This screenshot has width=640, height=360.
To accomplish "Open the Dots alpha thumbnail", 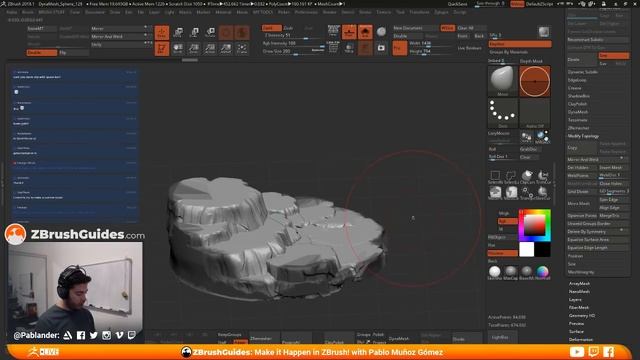I will [502, 113].
